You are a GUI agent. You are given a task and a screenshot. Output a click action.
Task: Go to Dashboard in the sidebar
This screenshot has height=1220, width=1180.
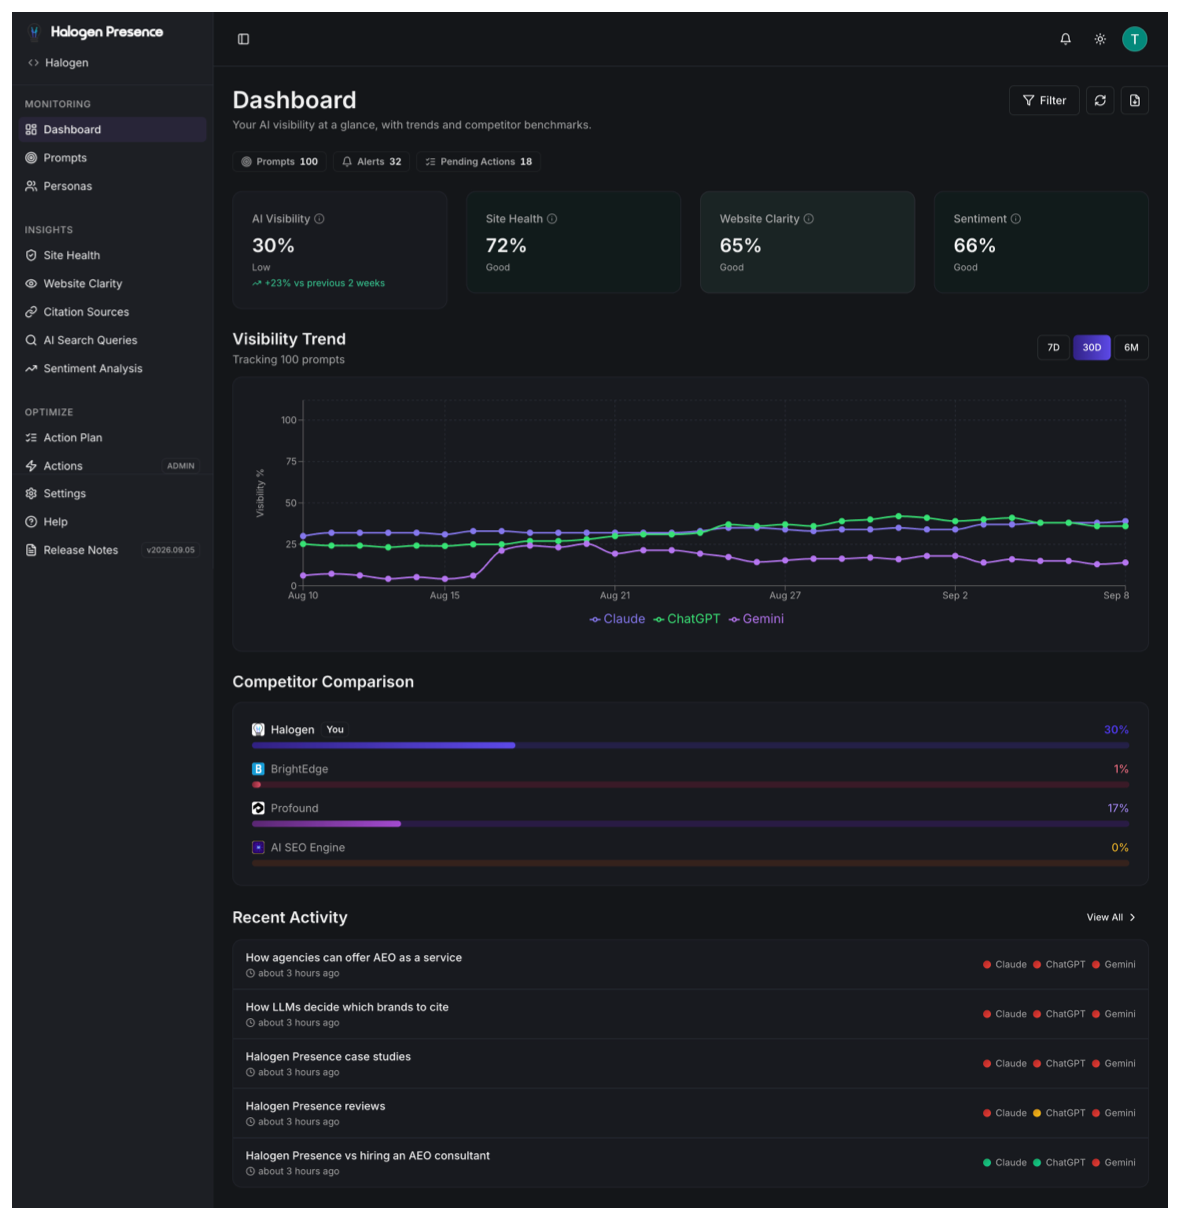[112, 129]
